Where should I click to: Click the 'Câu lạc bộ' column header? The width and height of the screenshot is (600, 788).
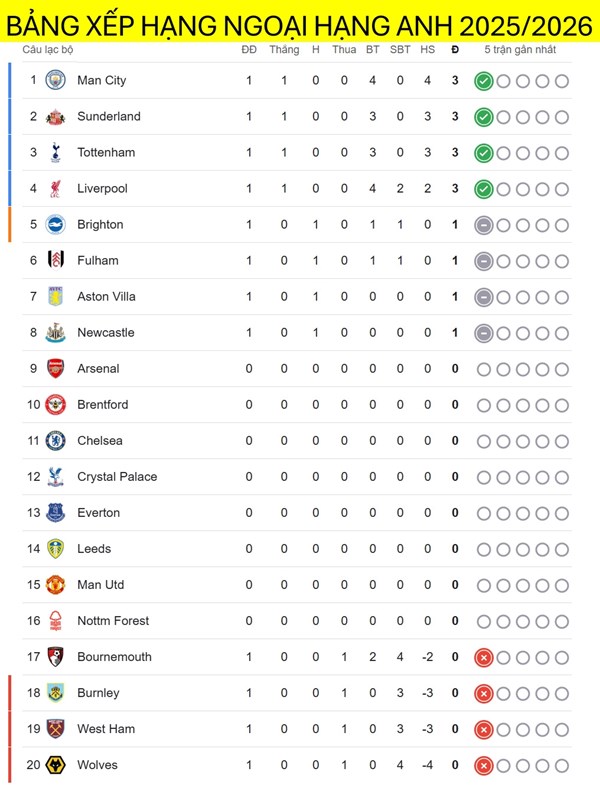(48, 49)
